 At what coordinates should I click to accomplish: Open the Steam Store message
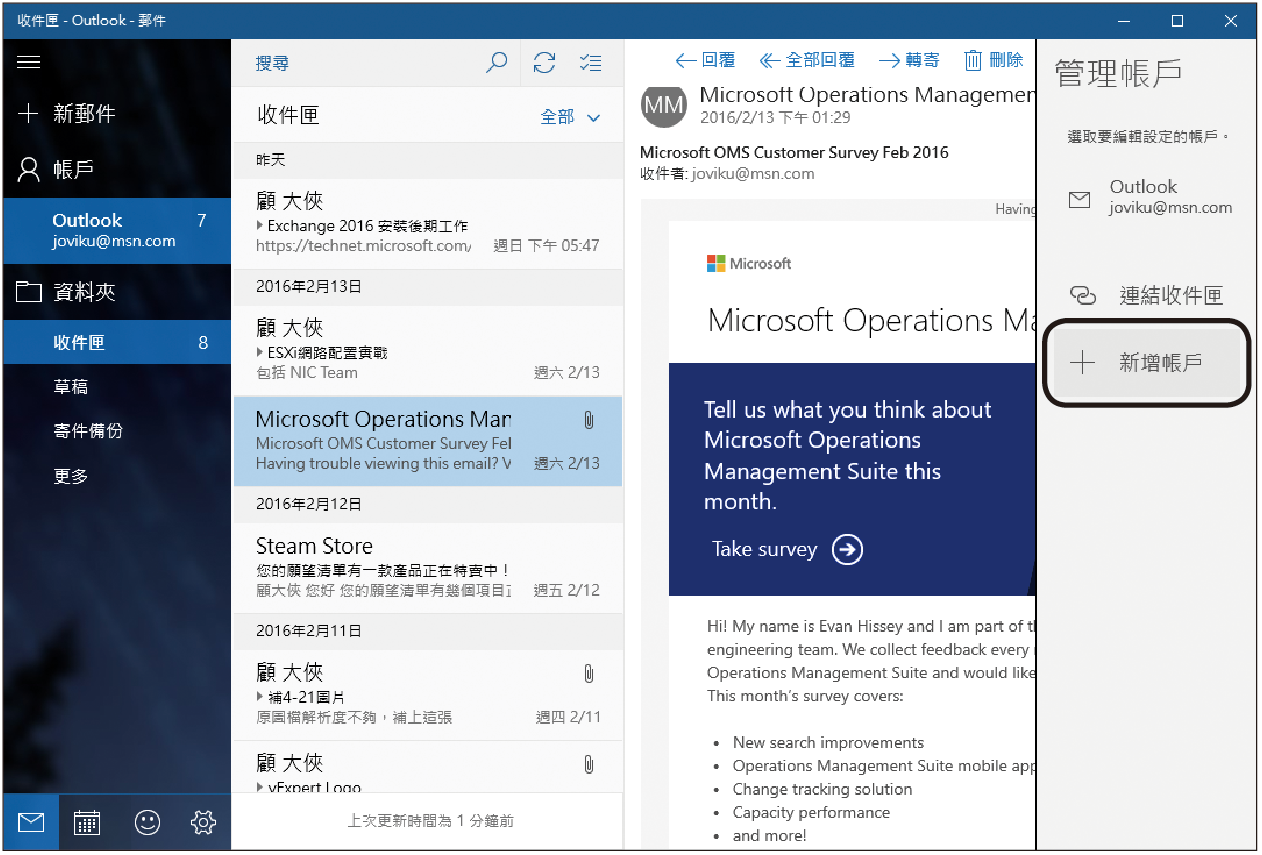pos(428,567)
